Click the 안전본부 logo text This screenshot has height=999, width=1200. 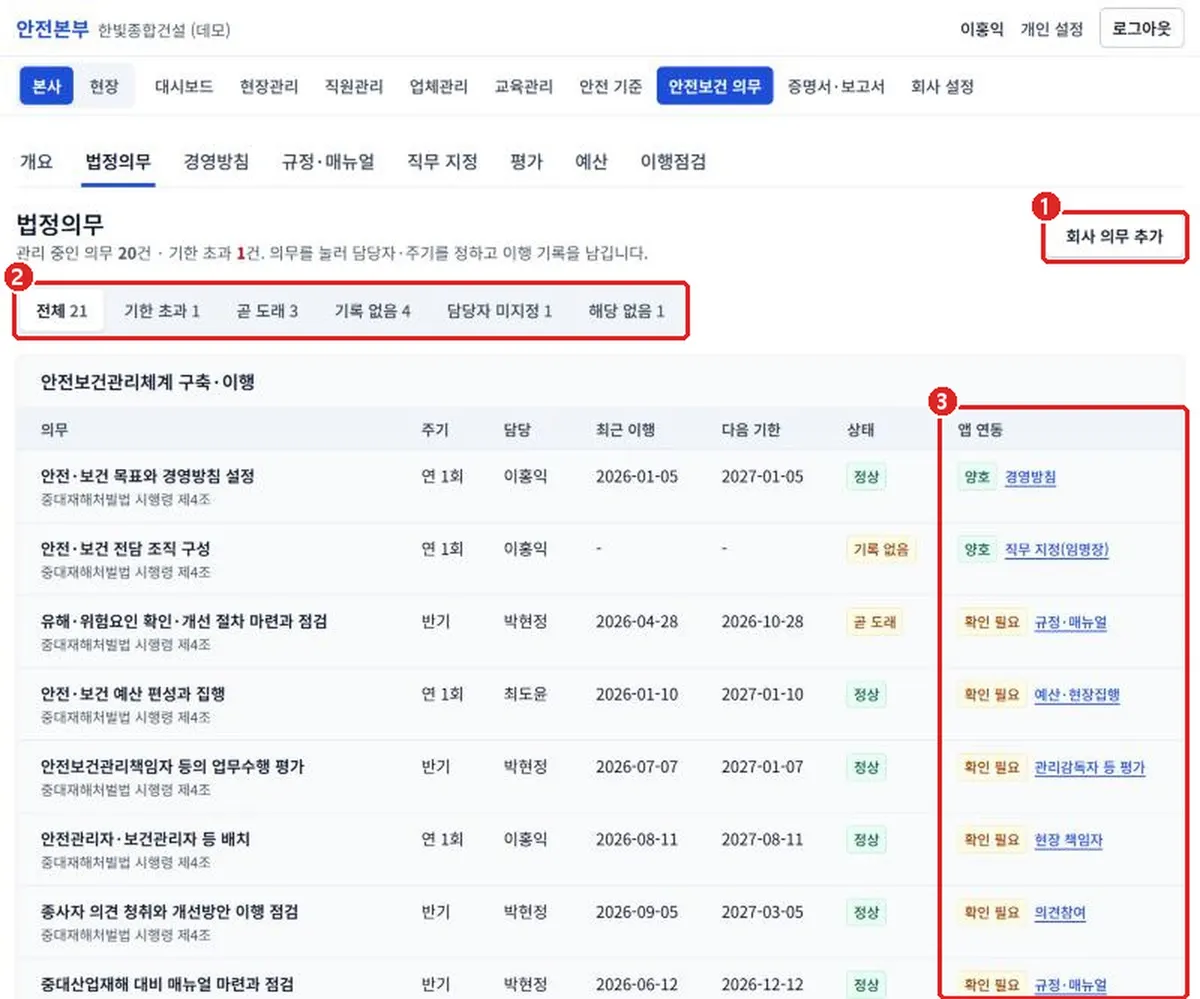click(52, 29)
